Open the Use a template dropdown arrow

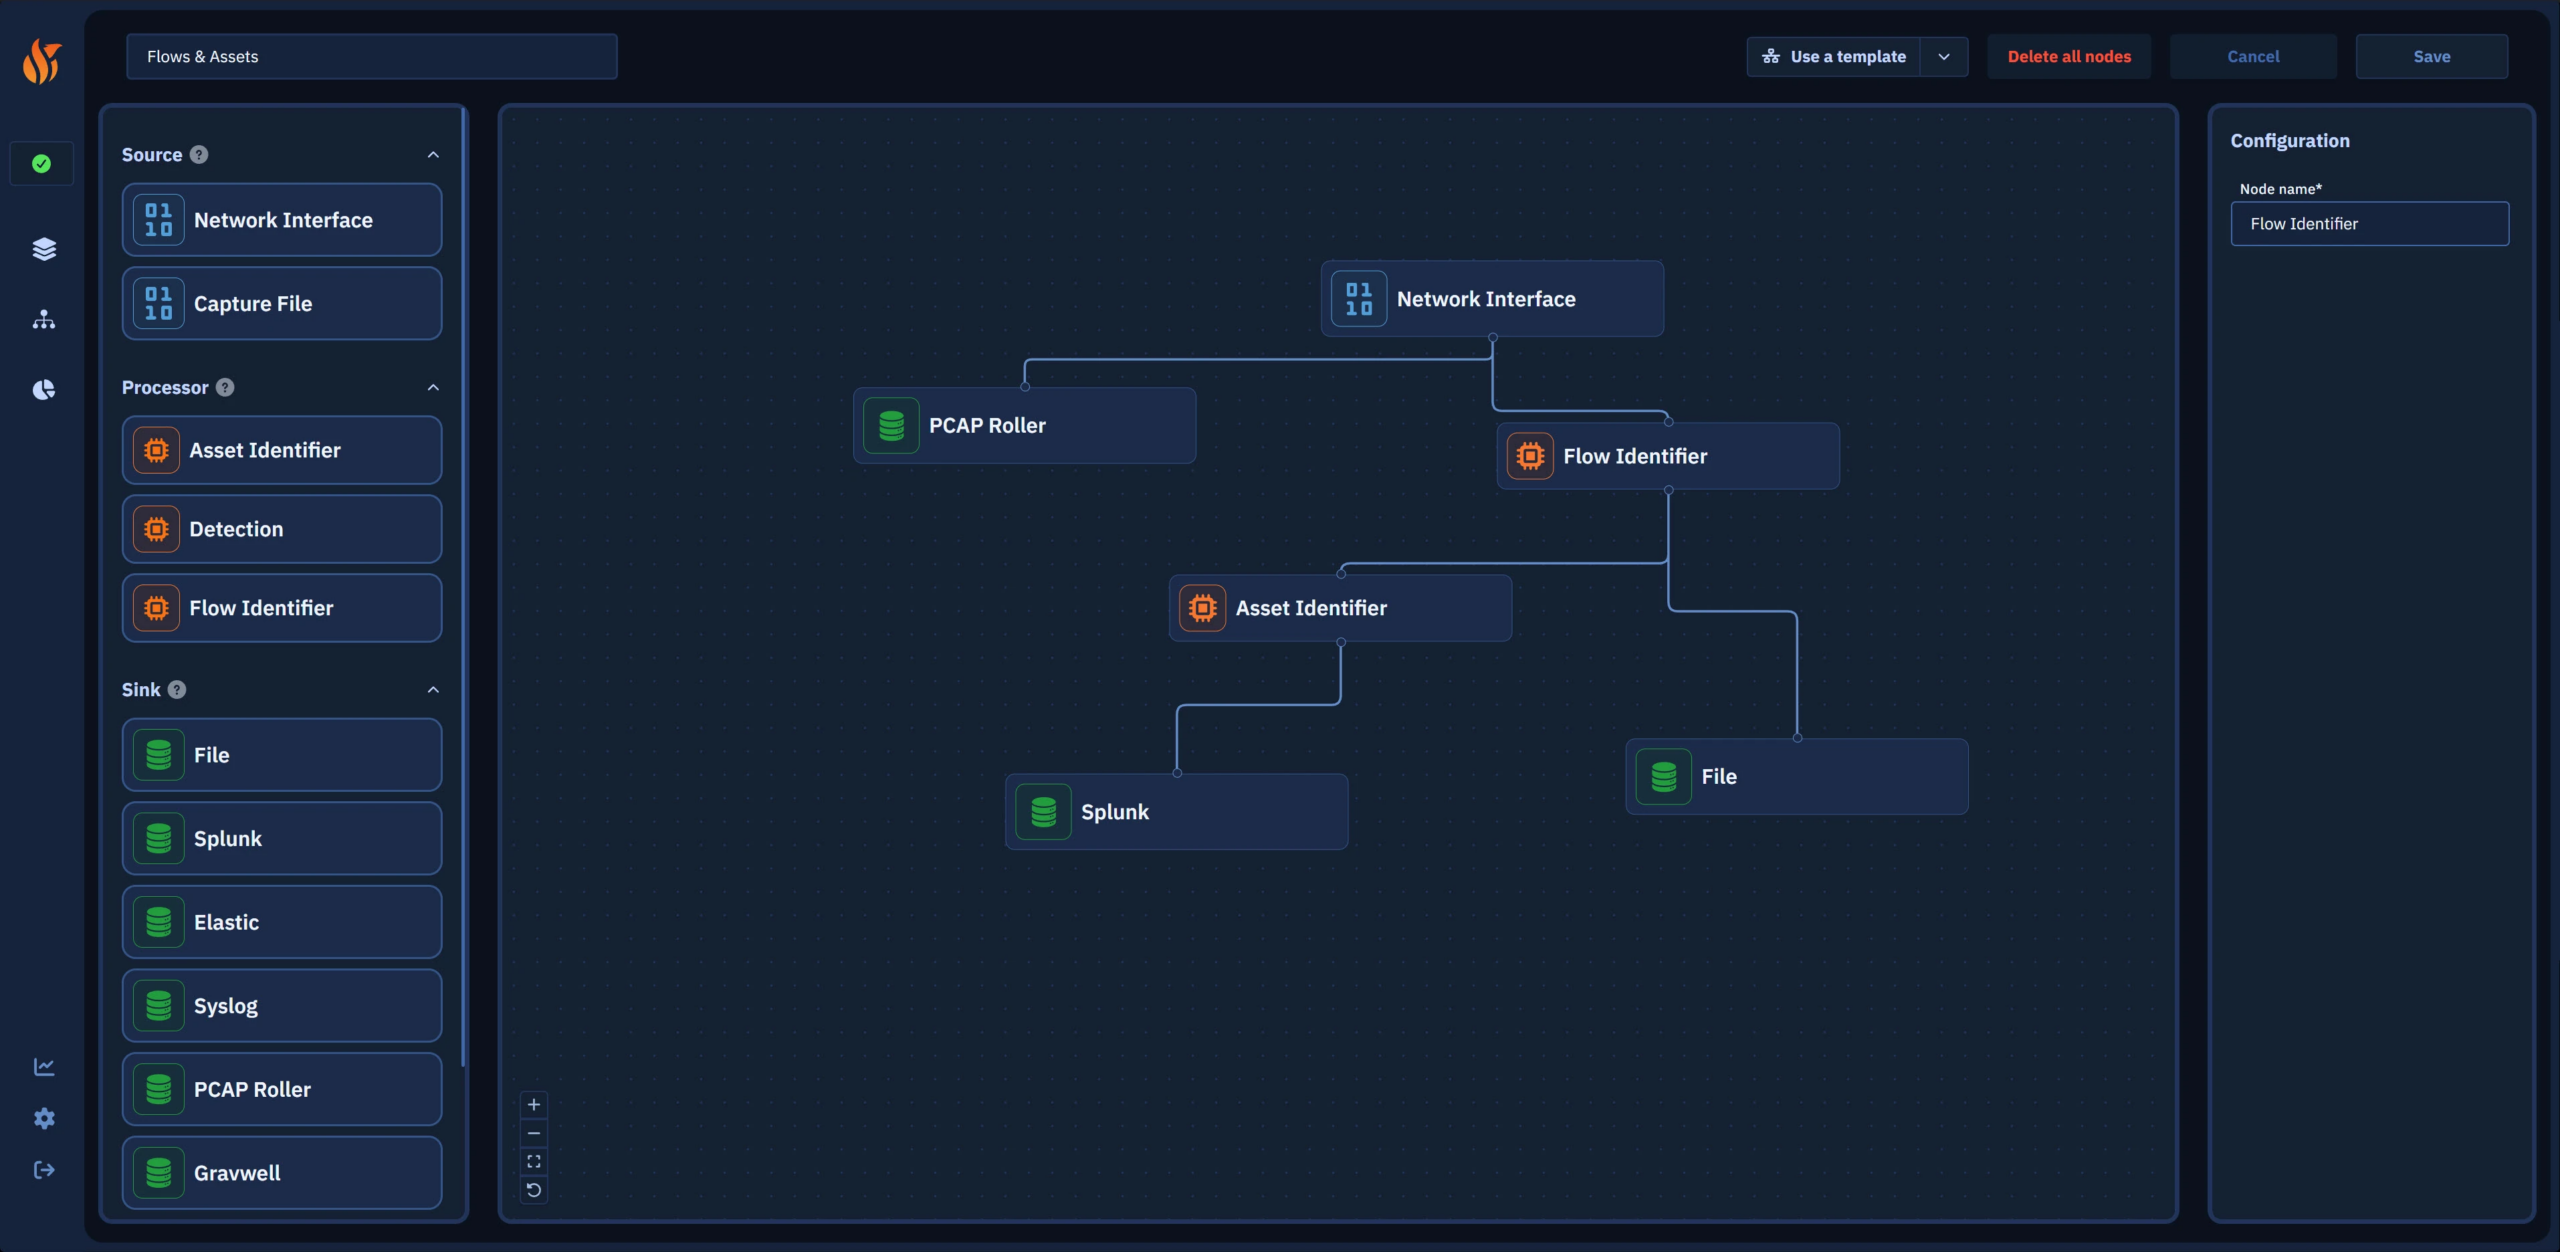click(x=1944, y=57)
